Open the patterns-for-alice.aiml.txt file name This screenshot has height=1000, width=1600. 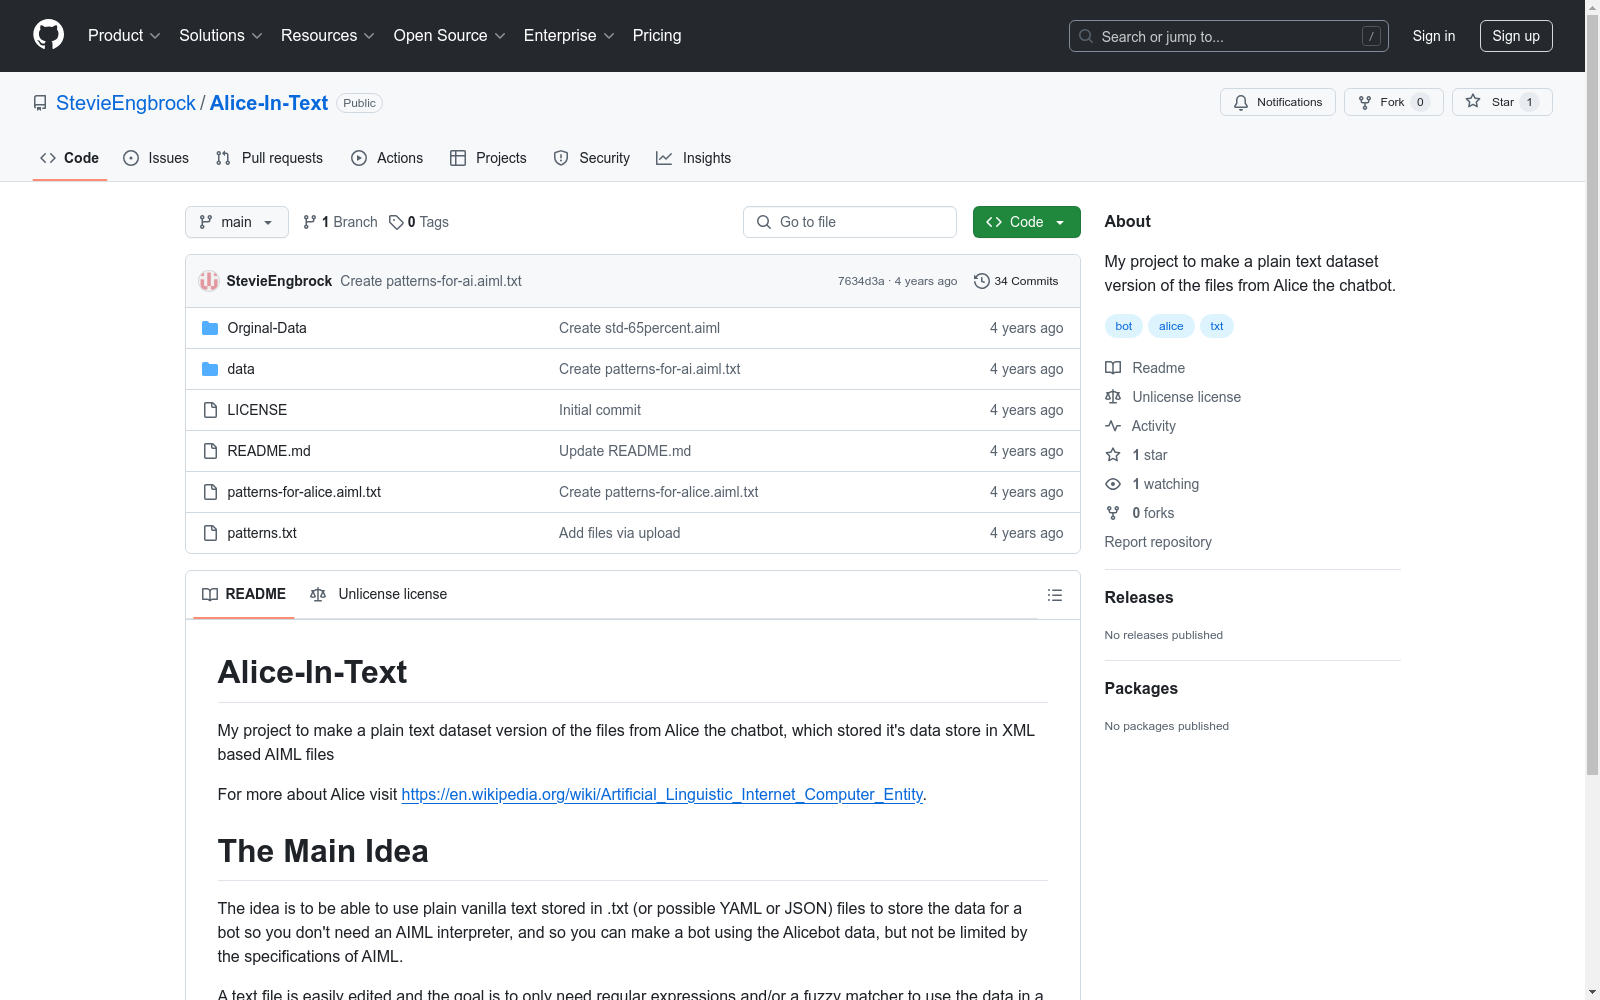click(x=304, y=492)
